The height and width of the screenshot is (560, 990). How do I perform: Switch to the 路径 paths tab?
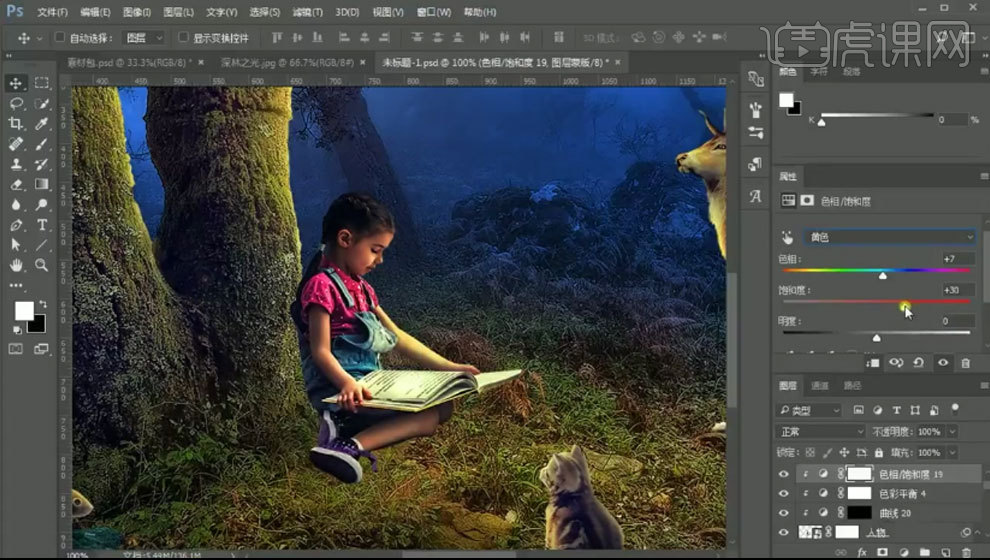[852, 386]
